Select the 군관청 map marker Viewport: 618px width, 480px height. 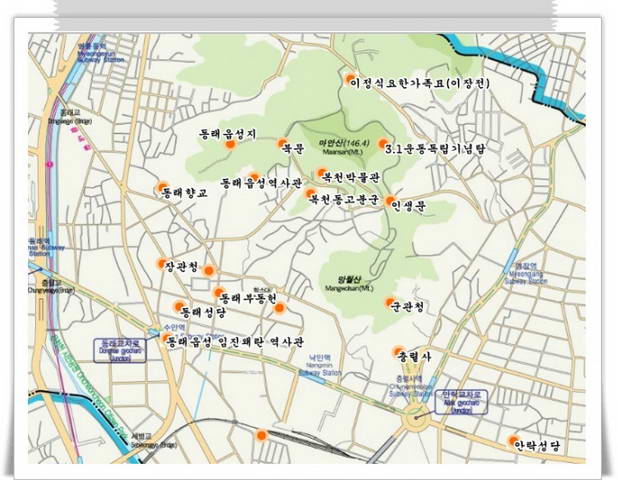coord(389,301)
